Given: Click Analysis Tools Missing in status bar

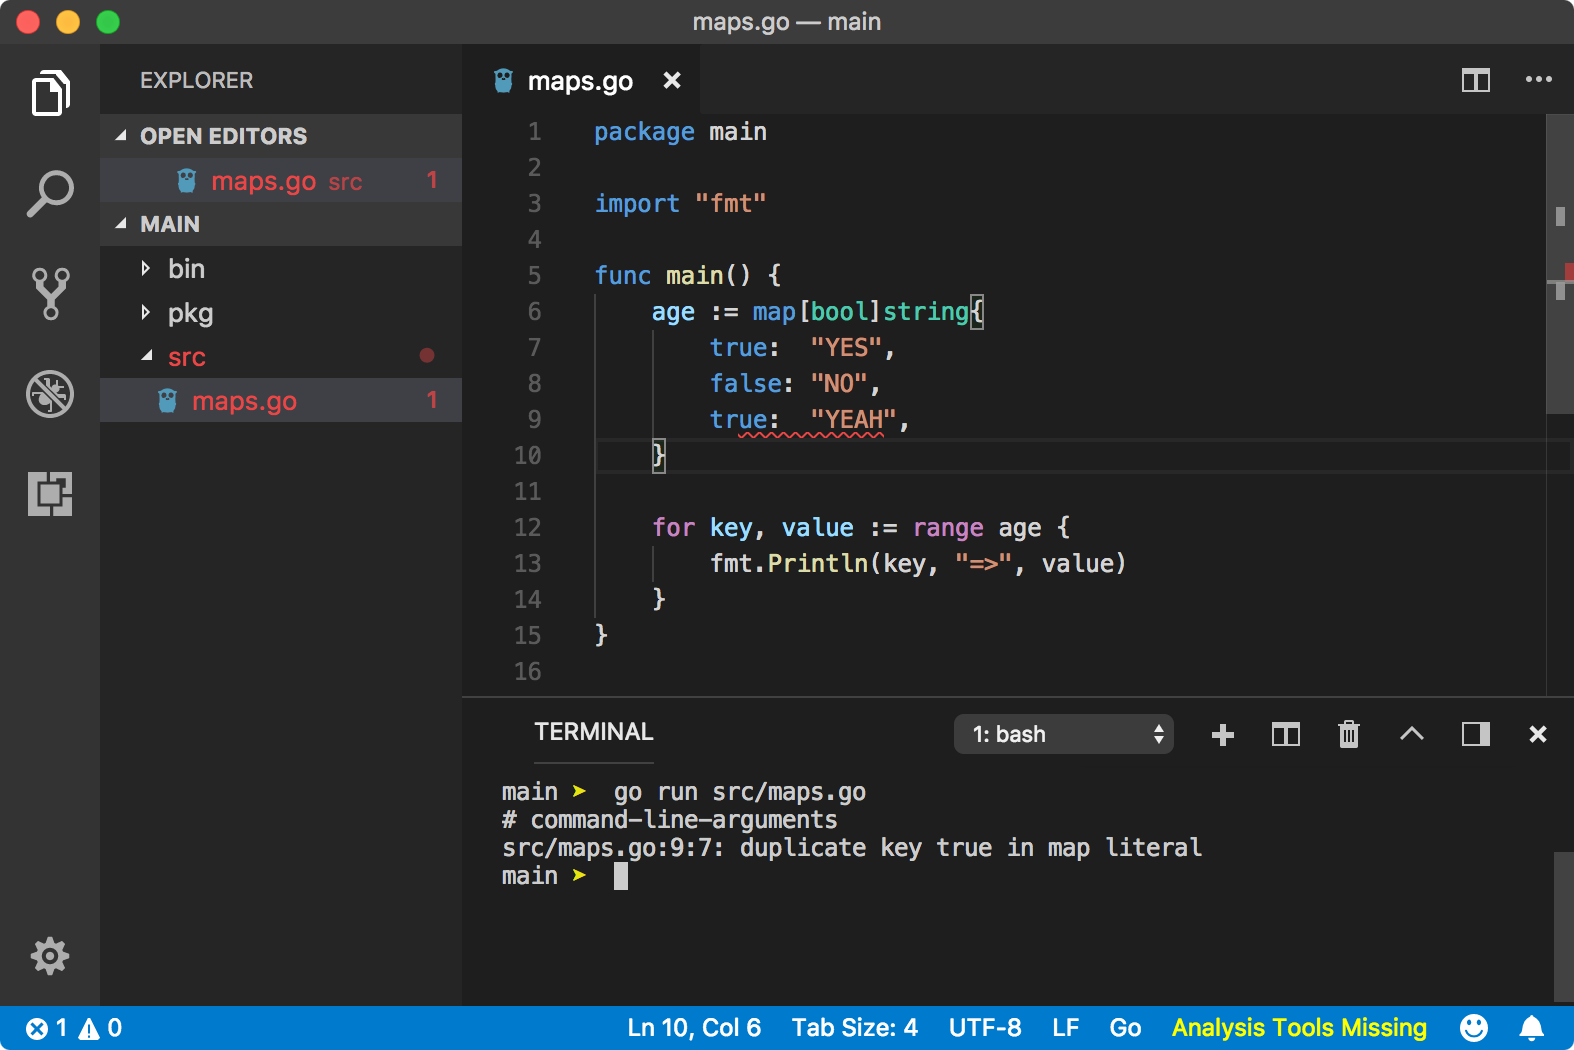Looking at the screenshot, I should click(1299, 1028).
